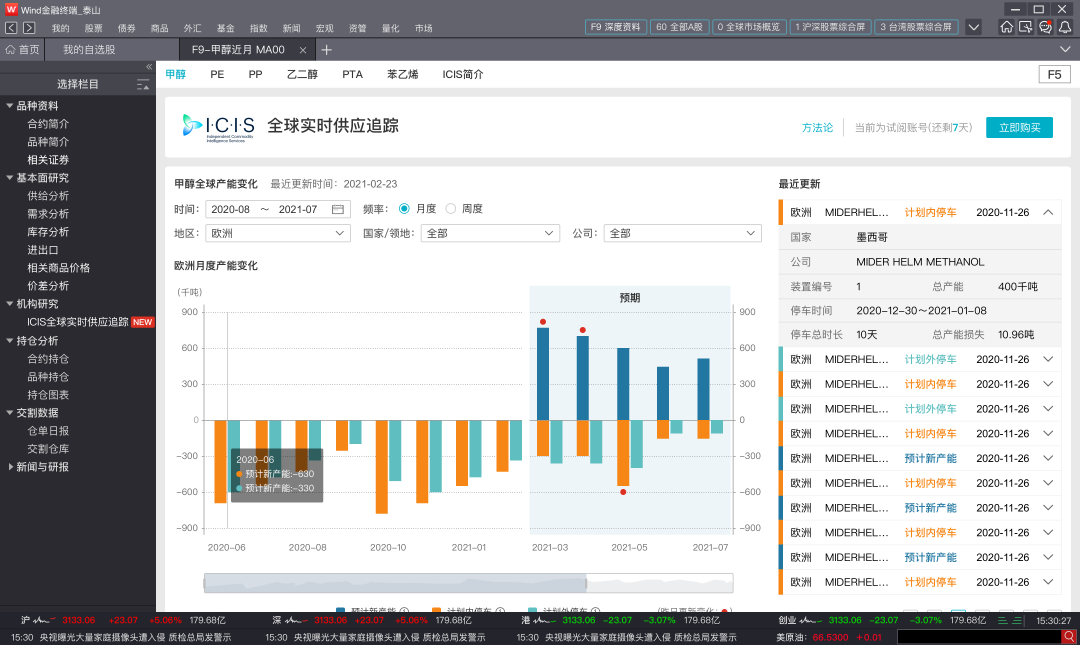This screenshot has width=1080, height=645.
Task: Go forward with the right arrow navigation icon
Action: (29, 28)
